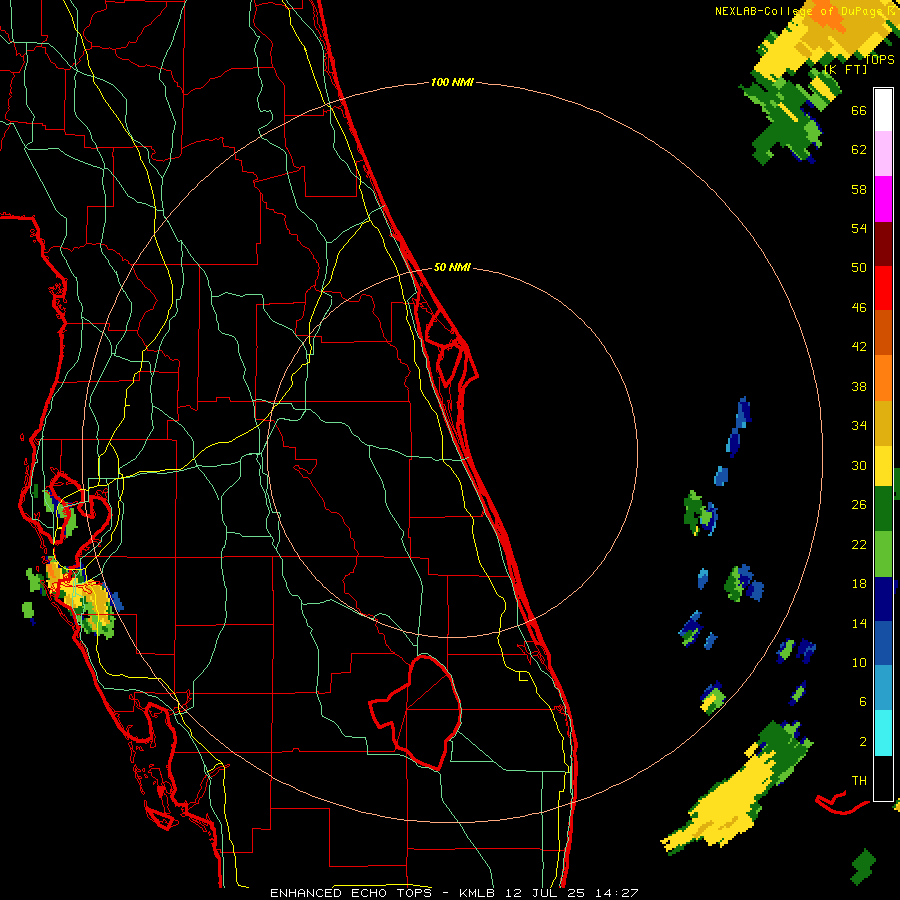
Task: Choose the burnt orange legend swatch
Action: [x=883, y=332]
